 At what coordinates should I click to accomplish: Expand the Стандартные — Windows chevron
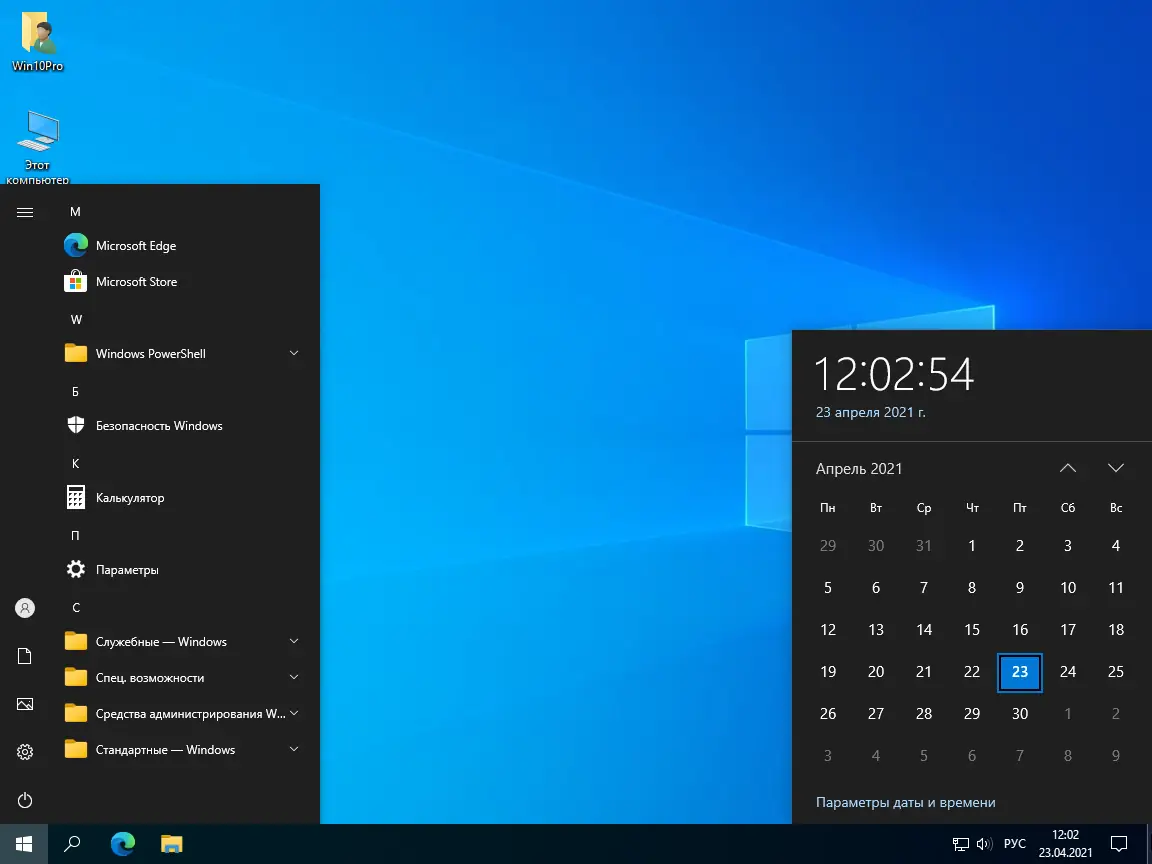294,749
